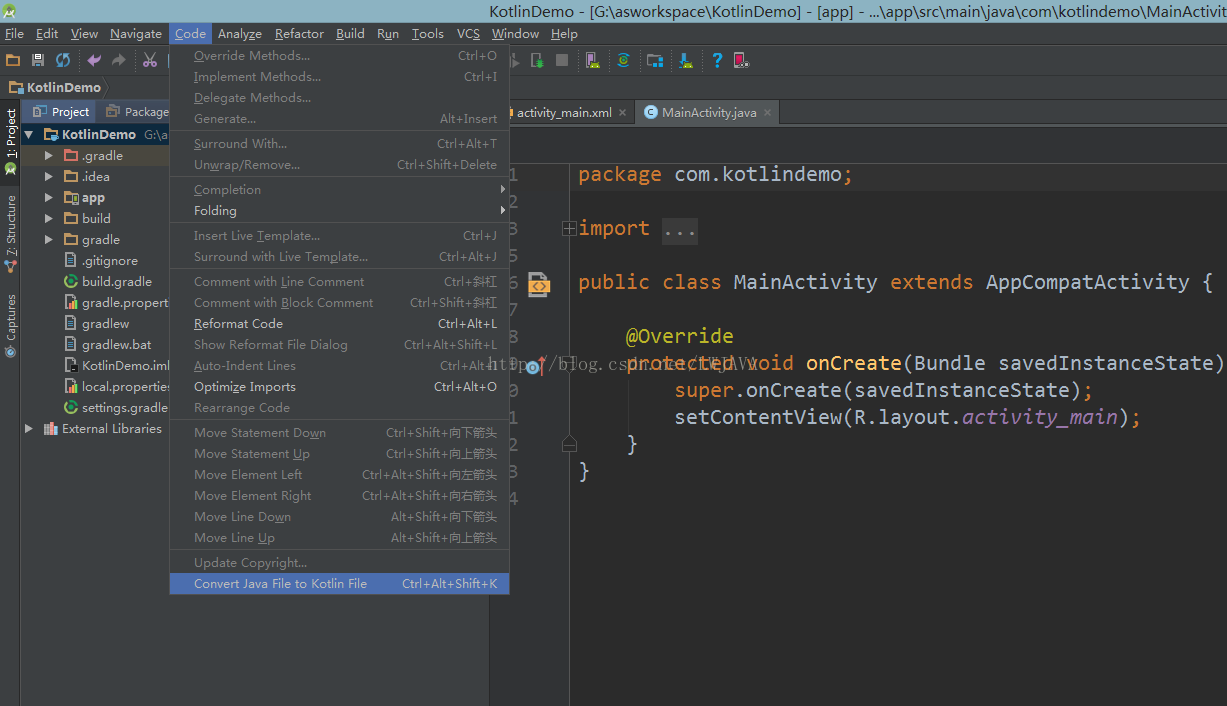Close the MainActivity.java tab
Image resolution: width=1227 pixels, height=706 pixels.
(x=768, y=113)
